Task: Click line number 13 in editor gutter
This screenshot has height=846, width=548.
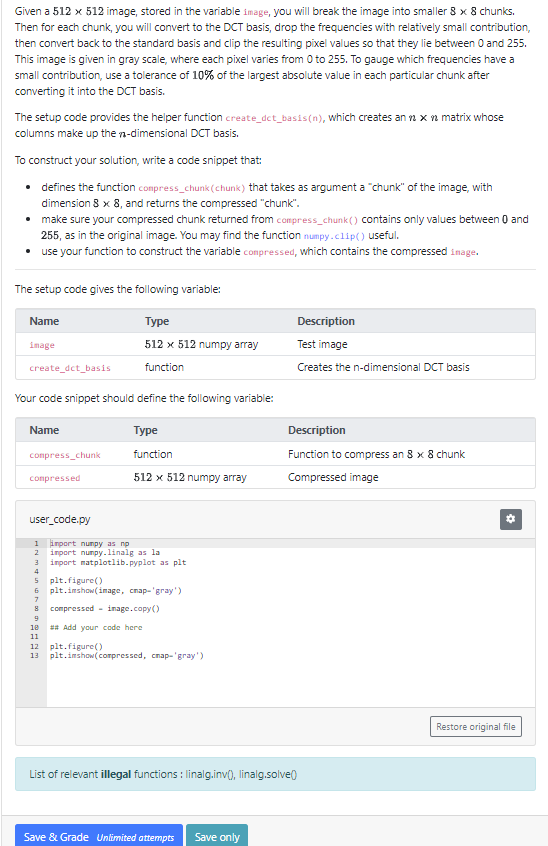Action: click(34, 656)
